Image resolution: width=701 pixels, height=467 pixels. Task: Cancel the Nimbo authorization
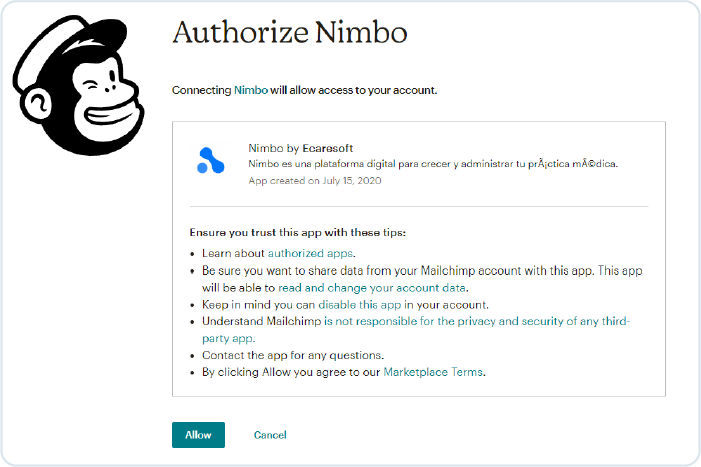click(270, 435)
